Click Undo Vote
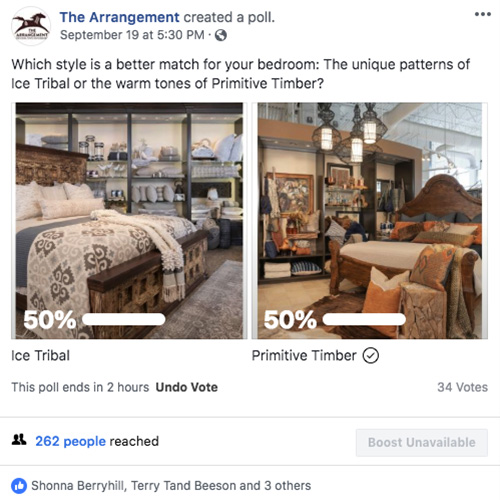The image size is (500, 500). [x=187, y=387]
